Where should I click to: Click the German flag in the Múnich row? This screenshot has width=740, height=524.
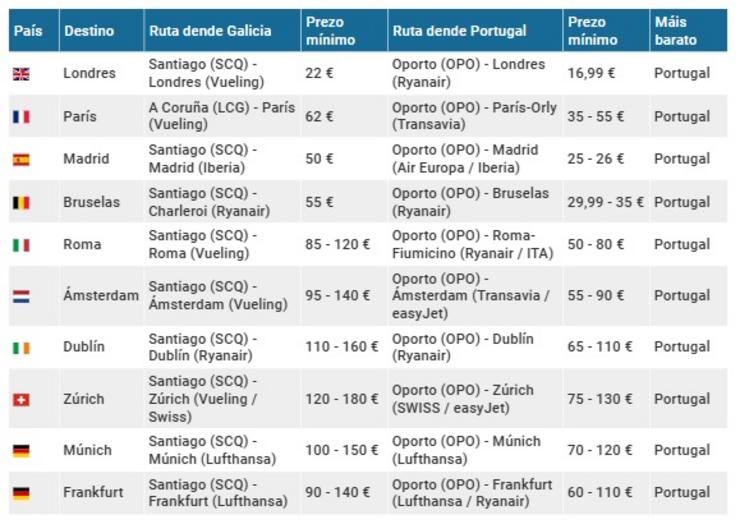(21, 450)
